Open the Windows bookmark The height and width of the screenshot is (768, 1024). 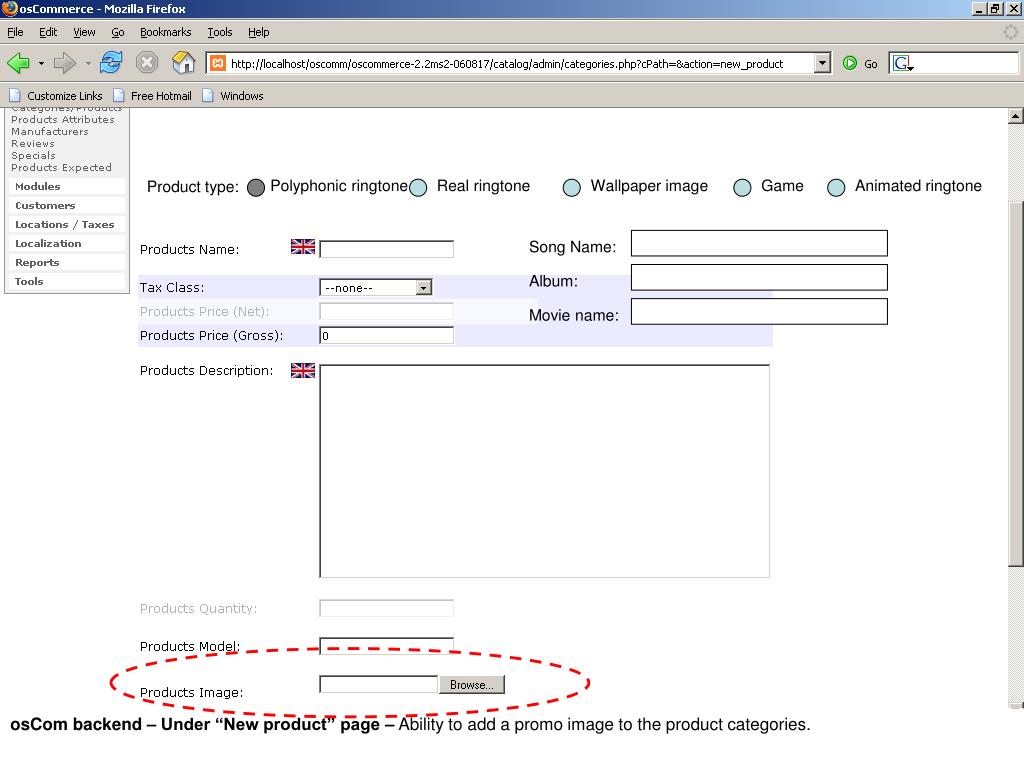click(233, 95)
